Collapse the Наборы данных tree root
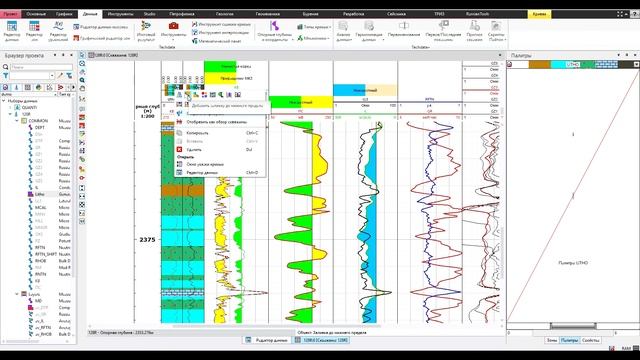The height and width of the screenshot is (360, 640). click(4, 101)
